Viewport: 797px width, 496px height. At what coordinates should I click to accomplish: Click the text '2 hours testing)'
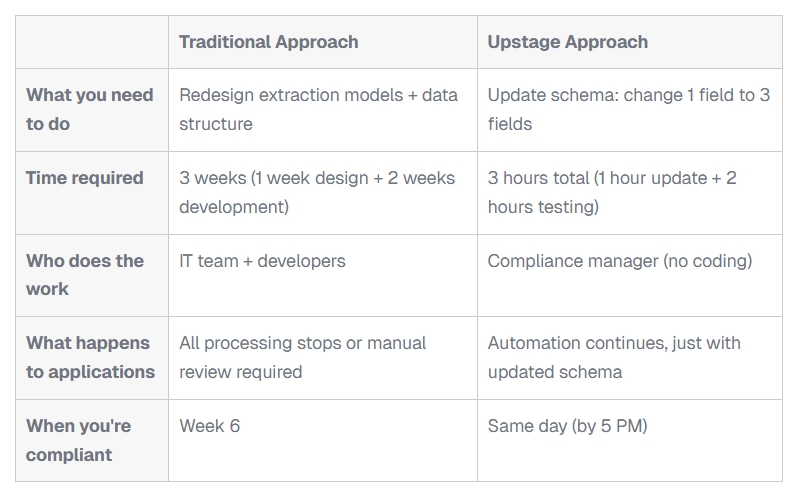543,207
